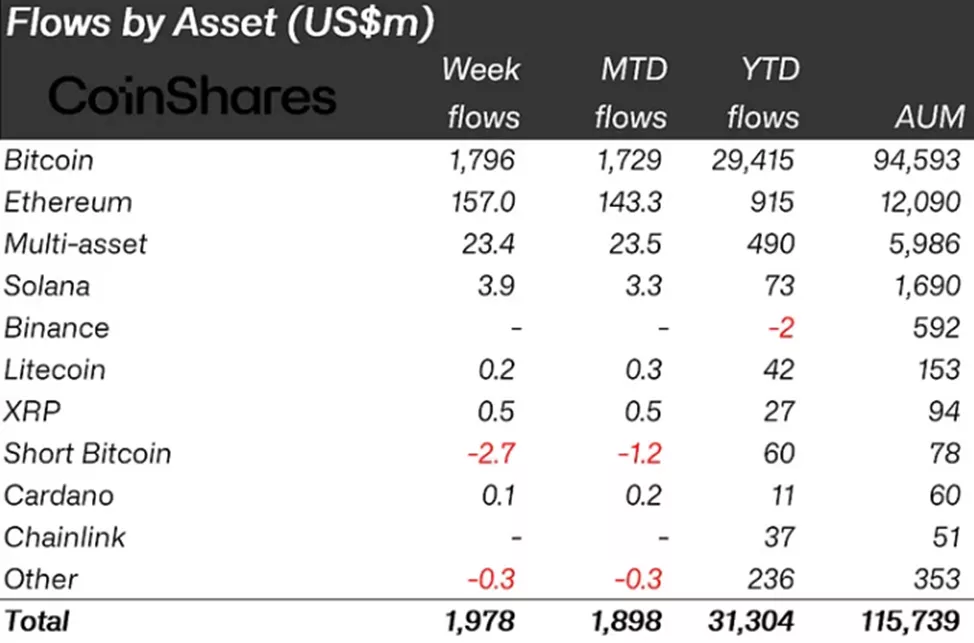
Task: Click the AUM column header
Action: [x=929, y=117]
